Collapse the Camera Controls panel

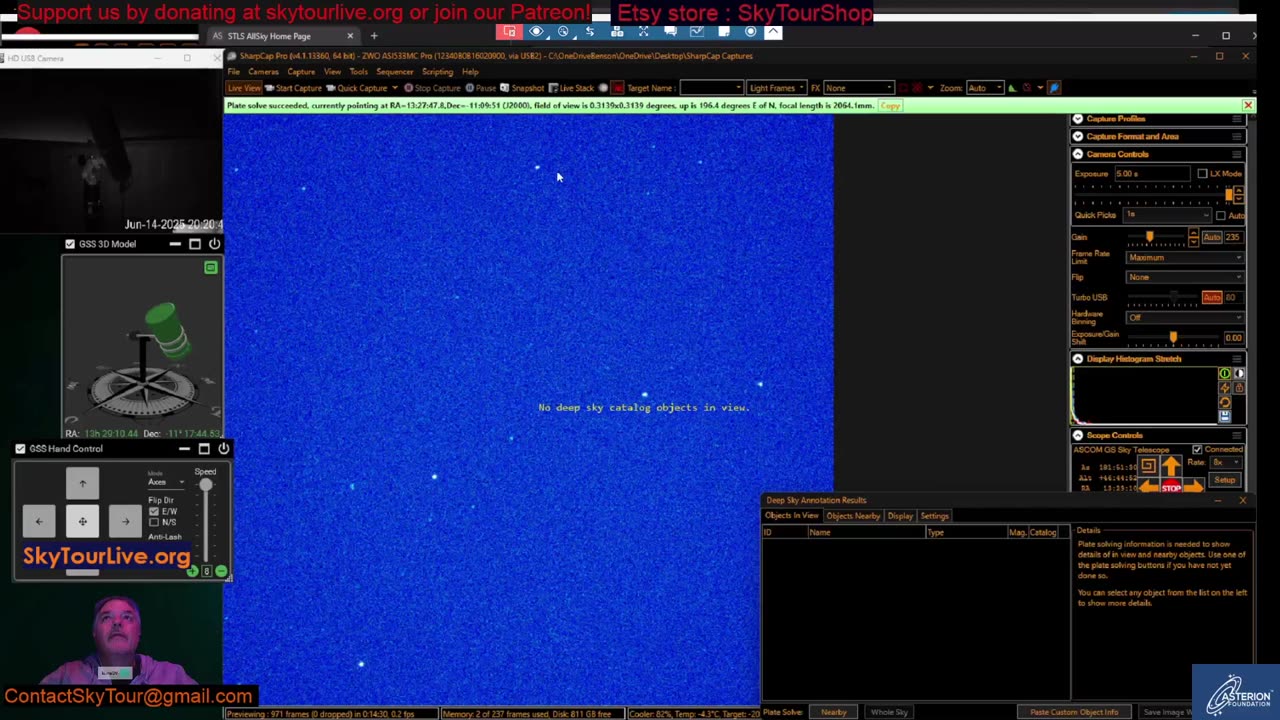point(1077,154)
